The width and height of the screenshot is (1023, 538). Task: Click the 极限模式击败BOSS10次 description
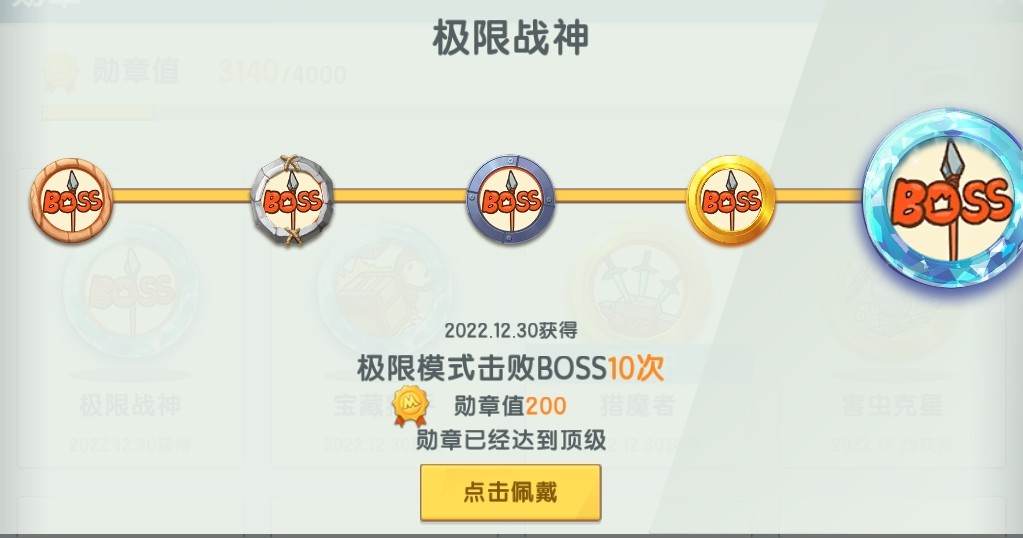[511, 368]
